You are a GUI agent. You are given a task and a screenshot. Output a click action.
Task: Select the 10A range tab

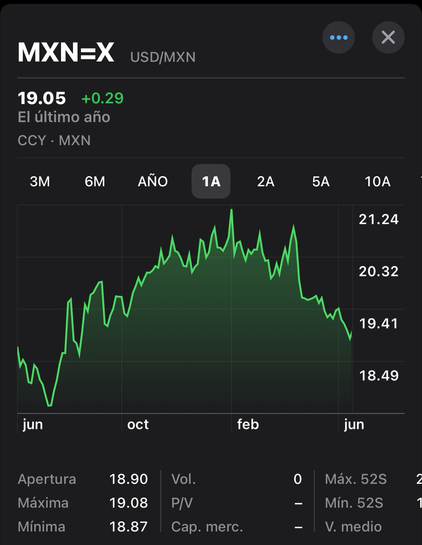[377, 181]
